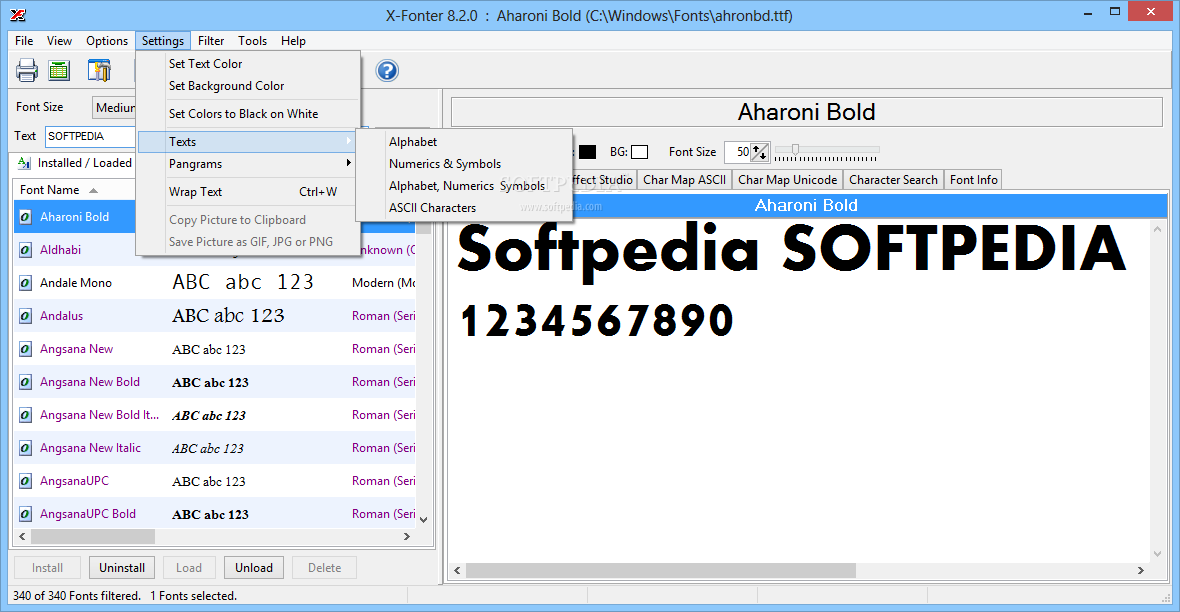Switch to the Character Search tab
Viewport: 1180px width, 612px height.
click(893, 180)
